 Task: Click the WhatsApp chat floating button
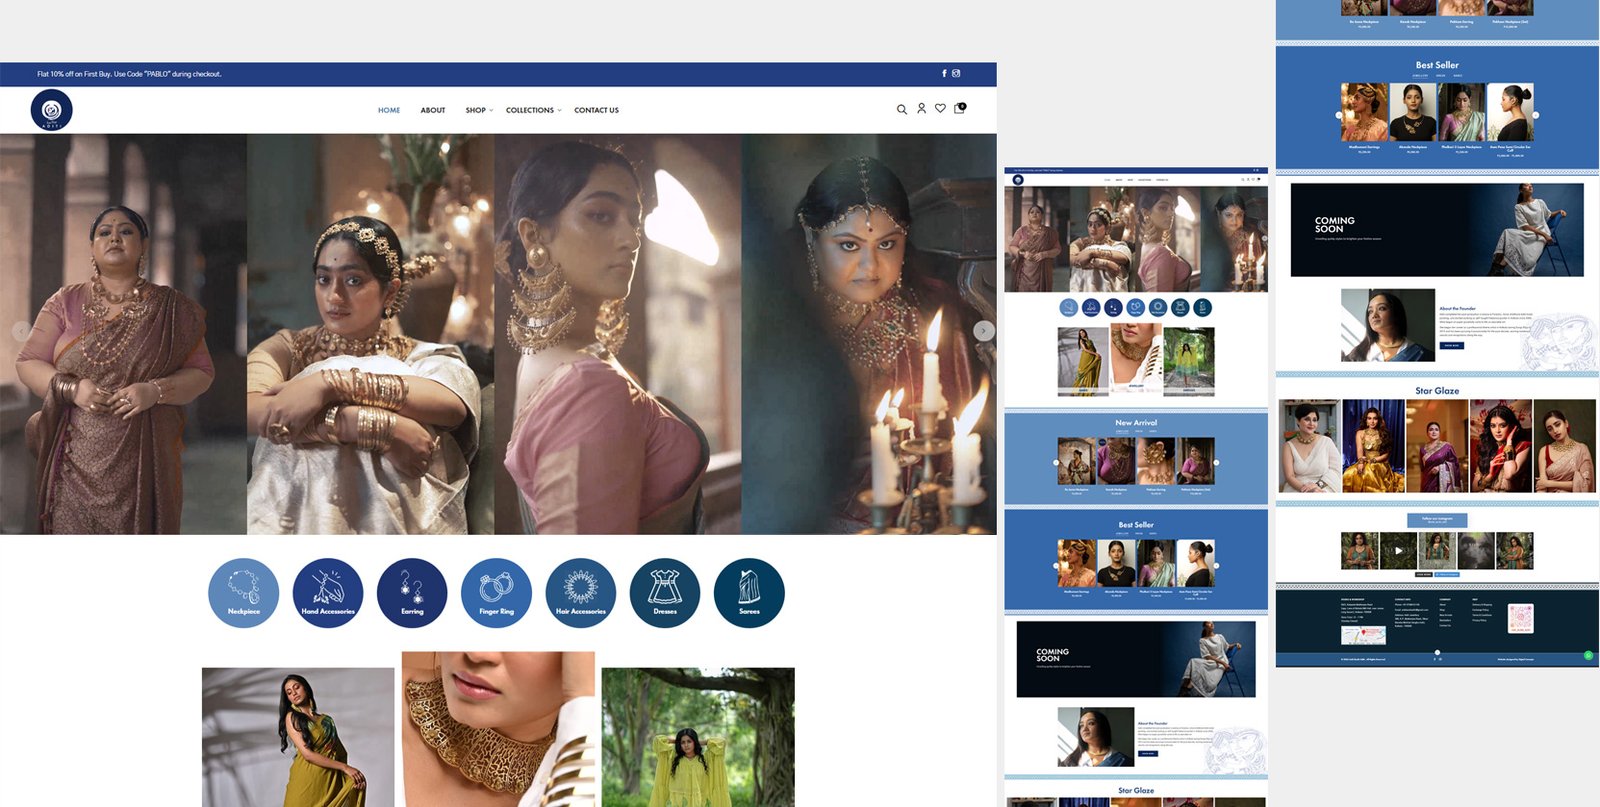point(1588,656)
